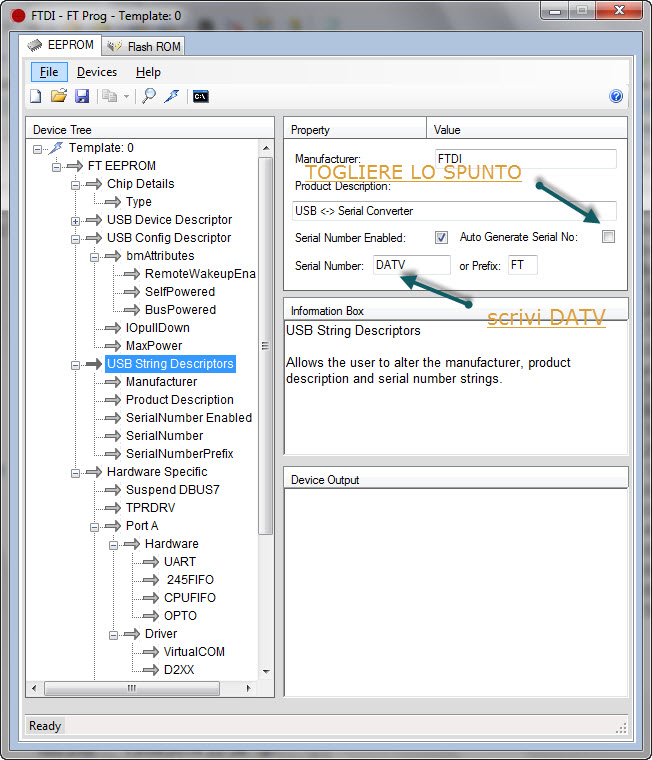Select the SerialNumber Enabled tree item
The height and width of the screenshot is (760, 652).
point(189,417)
